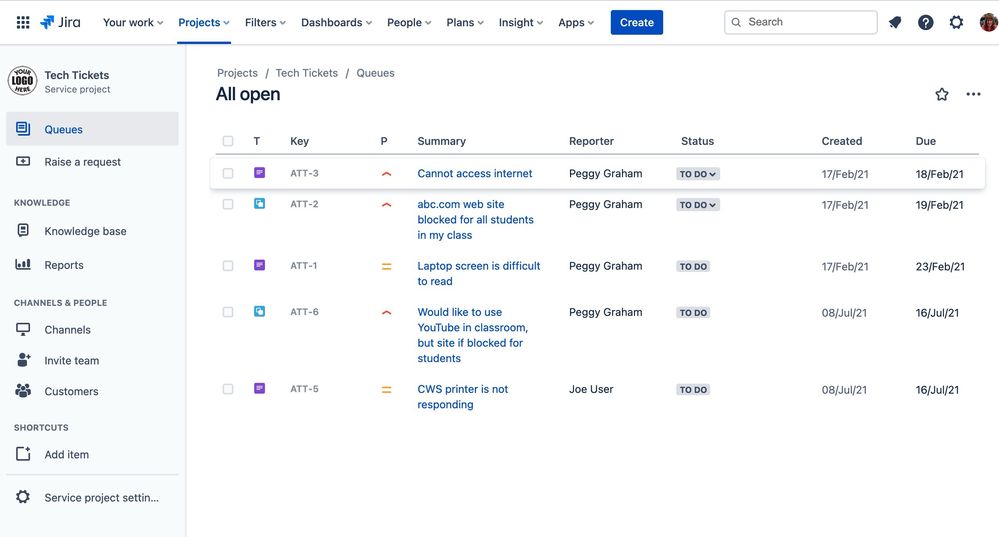Open the app switcher grid icon
999x537 pixels.
click(x=23, y=22)
